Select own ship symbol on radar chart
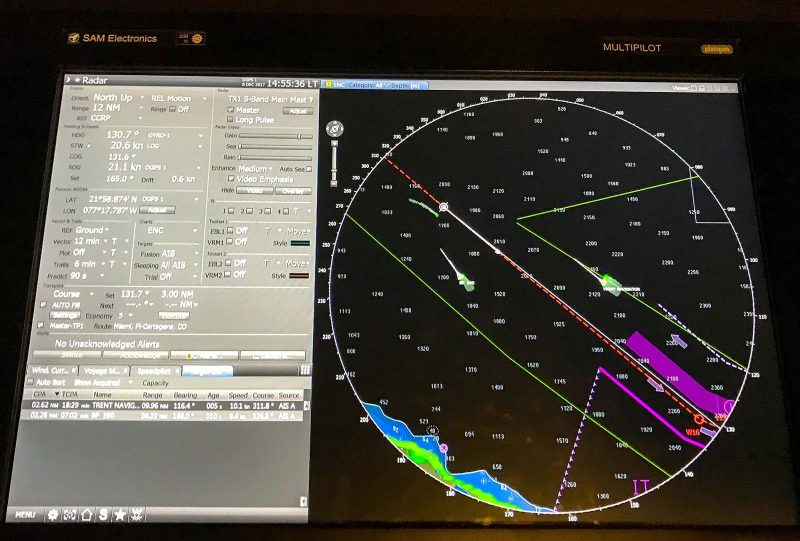This screenshot has height=541, width=800. 444,207
